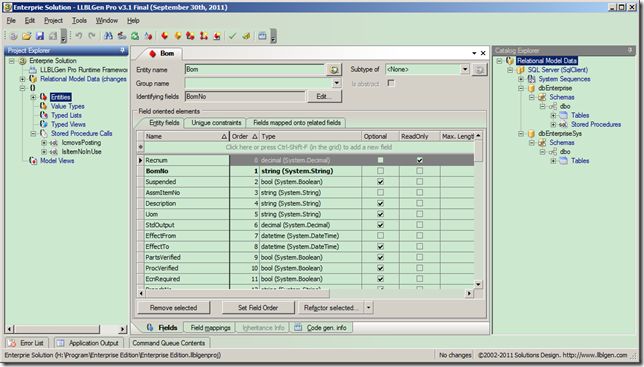
Task: Click the green refresh/sync toolbar icon
Action: (135, 36)
